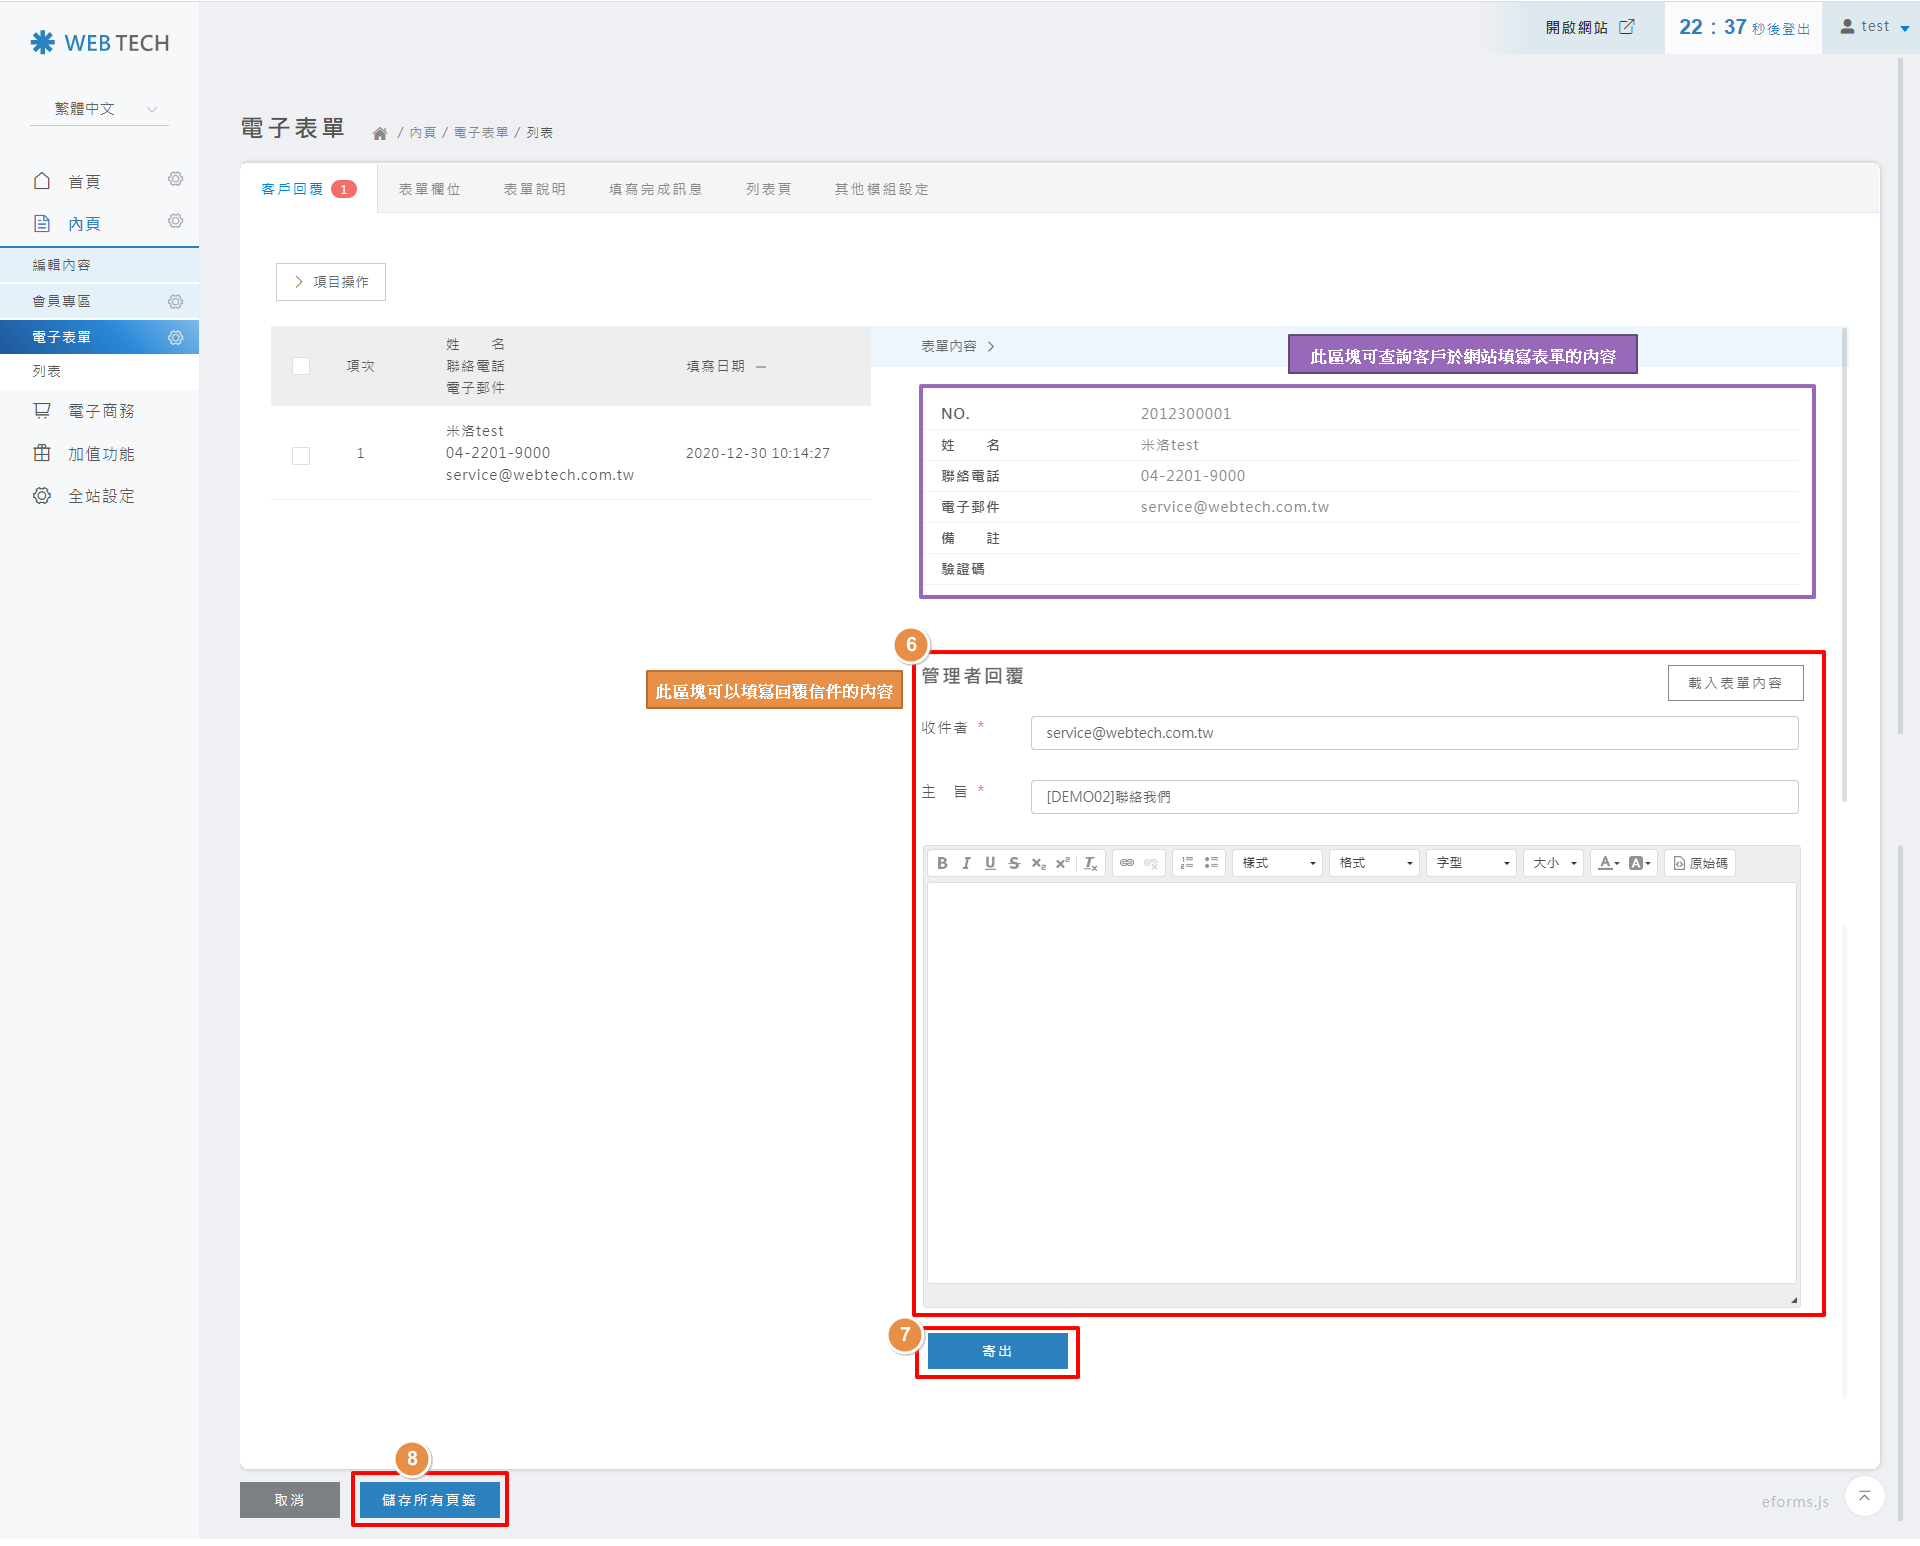1920x1546 pixels.
Task: Check the row checkbox for 米洛test
Action: [x=300, y=455]
